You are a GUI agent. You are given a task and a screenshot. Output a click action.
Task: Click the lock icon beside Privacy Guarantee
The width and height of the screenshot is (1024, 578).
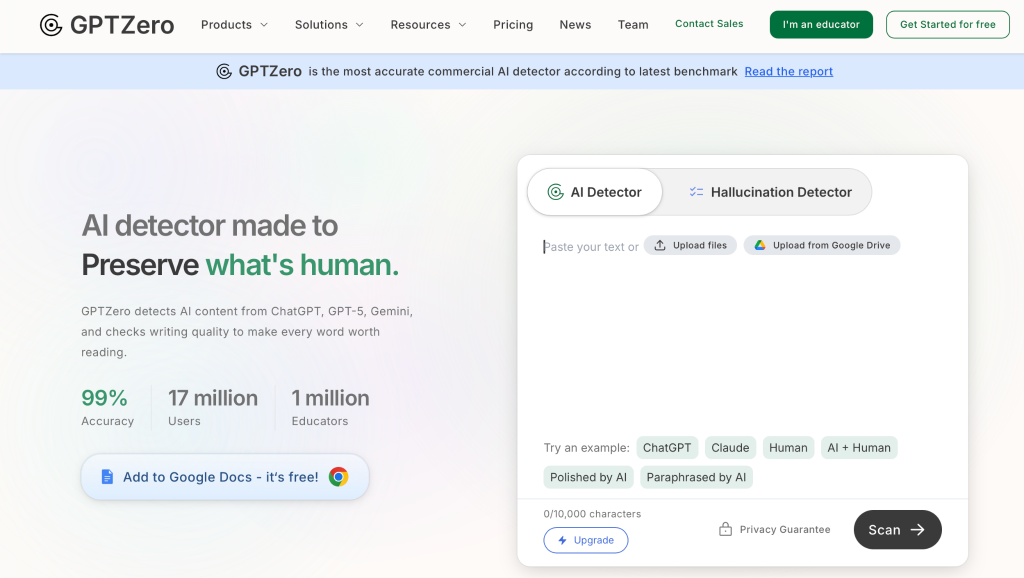[726, 529]
